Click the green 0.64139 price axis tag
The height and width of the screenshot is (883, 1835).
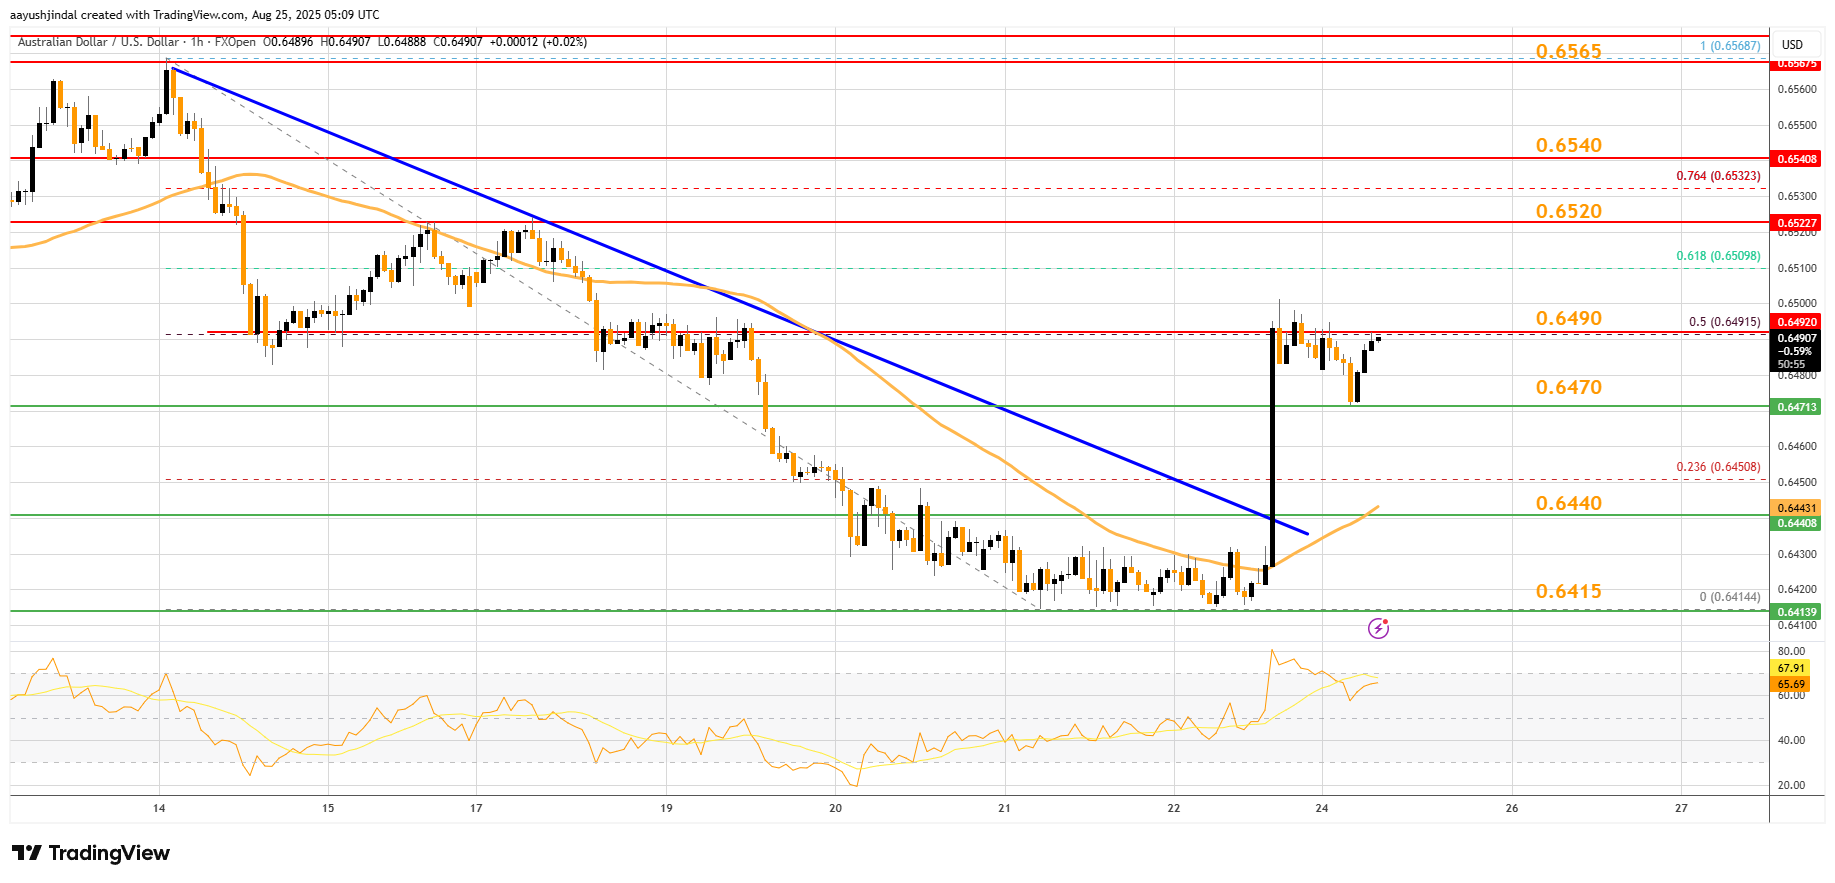click(x=1796, y=612)
